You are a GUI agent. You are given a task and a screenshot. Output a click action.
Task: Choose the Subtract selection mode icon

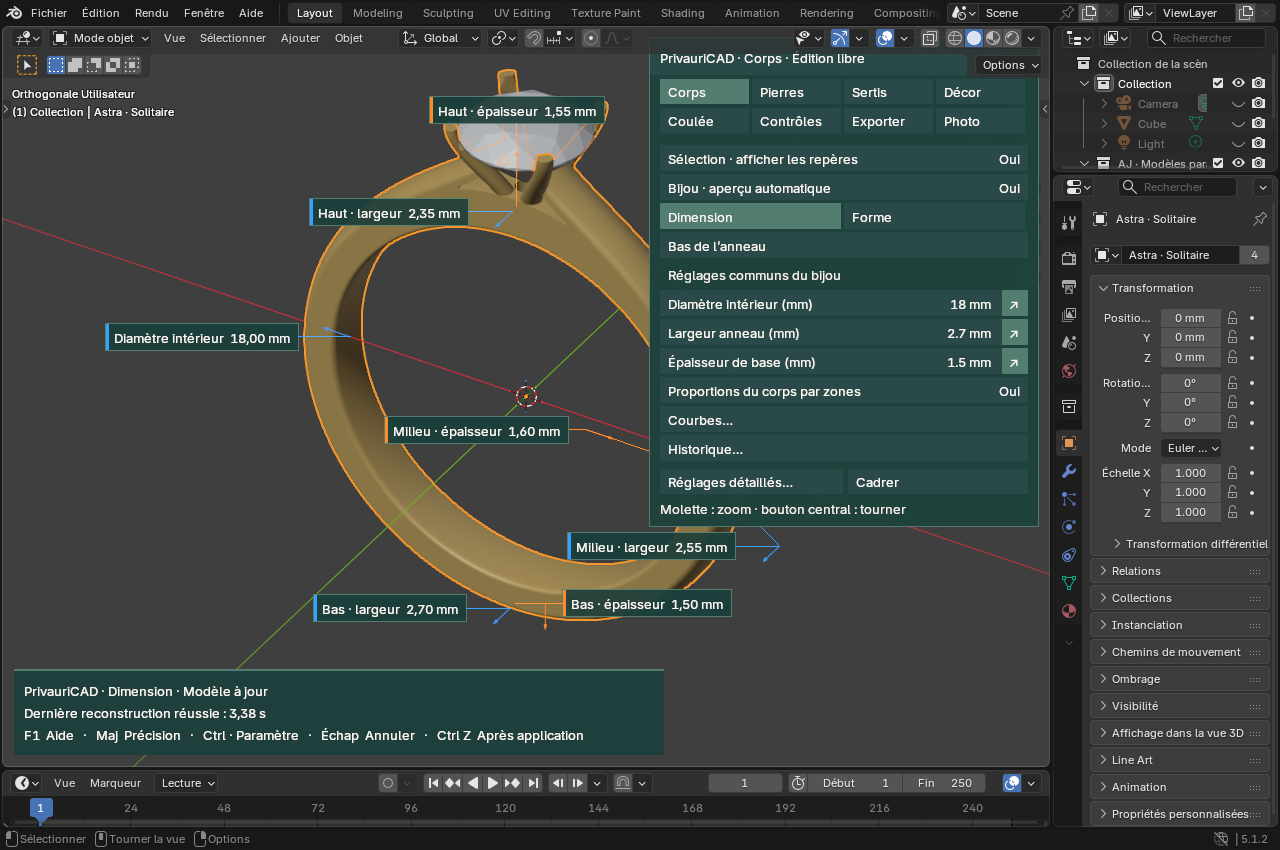[93, 65]
